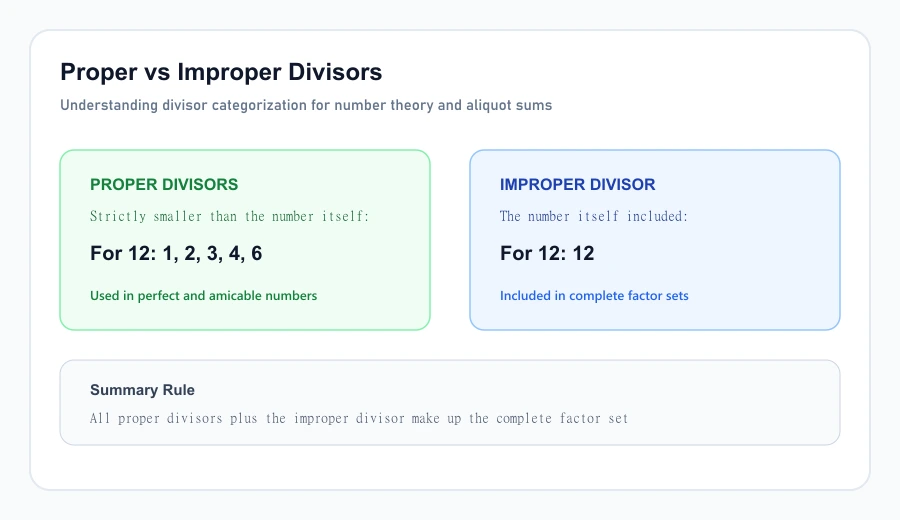This screenshot has height=520, width=900.
Task: Click 'Used in perfect and amicable numbers'
Action: tap(203, 296)
